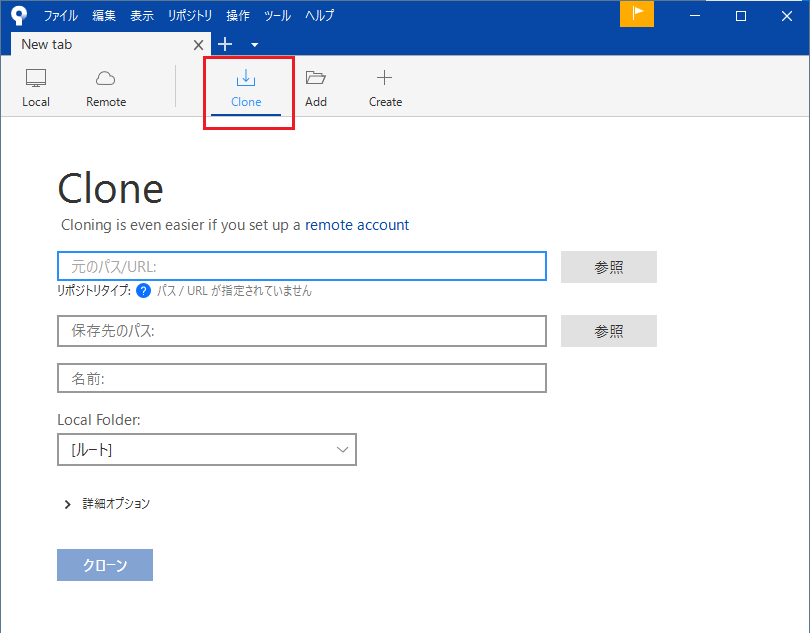Open the 表示 menu
This screenshot has width=810, height=634.
pyautogui.click(x=142, y=16)
